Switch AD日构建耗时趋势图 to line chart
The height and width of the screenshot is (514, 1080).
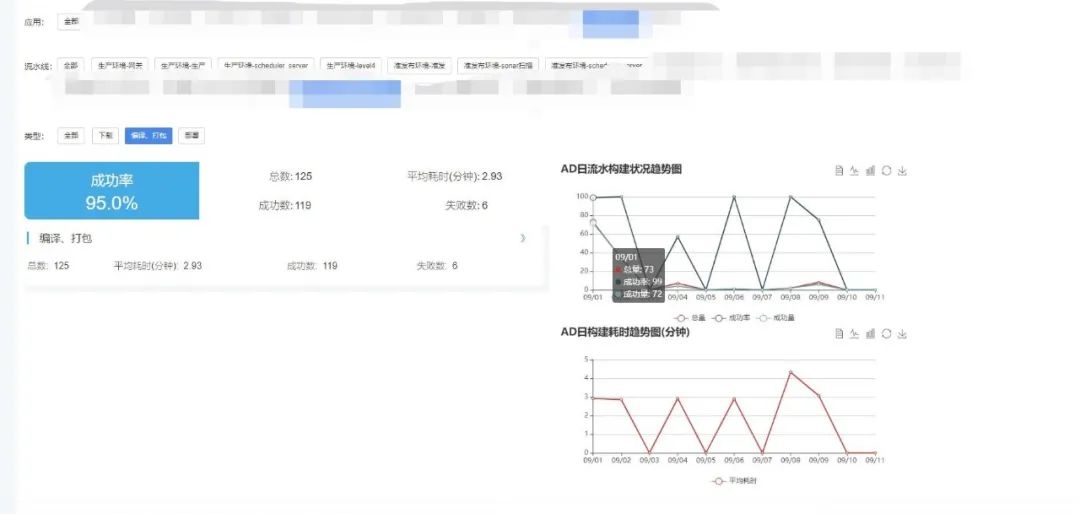coord(854,333)
